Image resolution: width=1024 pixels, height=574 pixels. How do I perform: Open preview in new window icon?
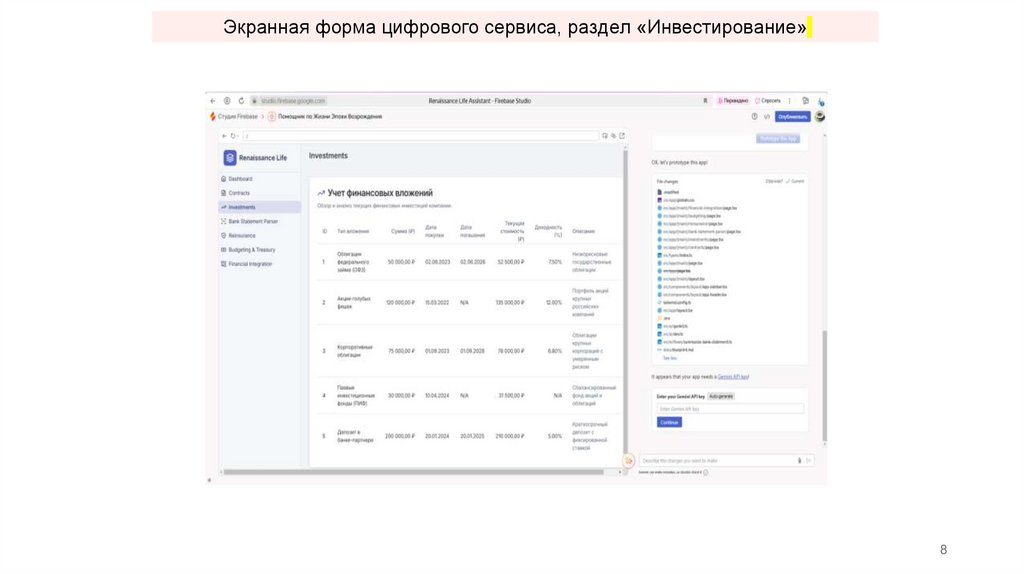click(622, 136)
